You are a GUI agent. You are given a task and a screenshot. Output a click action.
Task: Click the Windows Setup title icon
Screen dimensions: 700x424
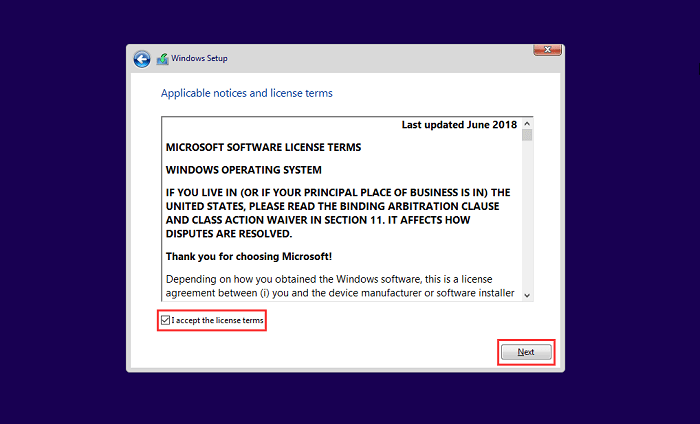(x=162, y=59)
